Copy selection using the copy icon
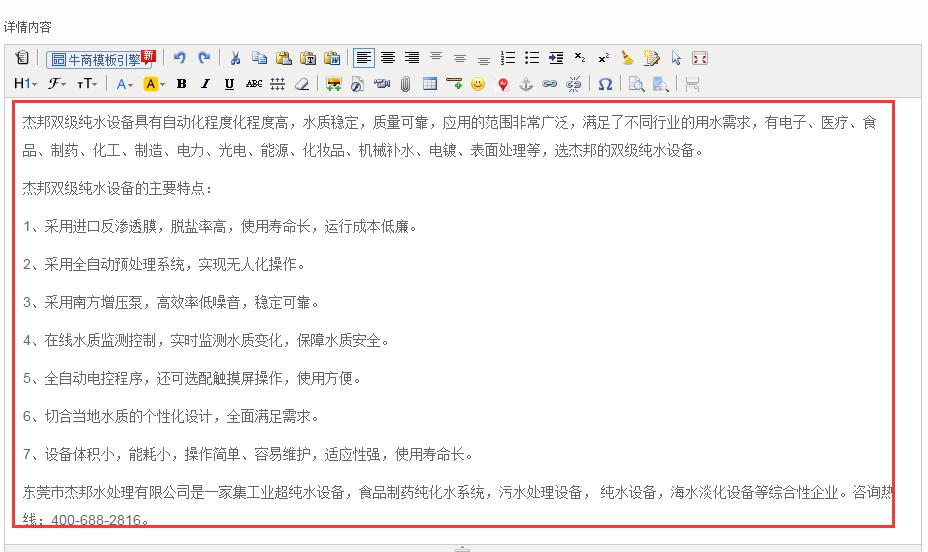 [259, 58]
